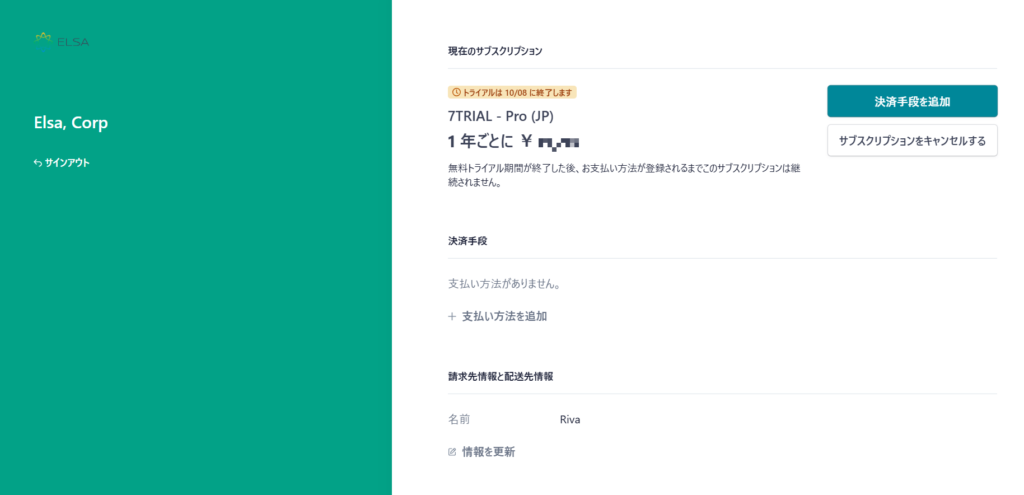Click the blurred yearly price amount
The width and height of the screenshot is (1024, 495).
[x=558, y=141]
